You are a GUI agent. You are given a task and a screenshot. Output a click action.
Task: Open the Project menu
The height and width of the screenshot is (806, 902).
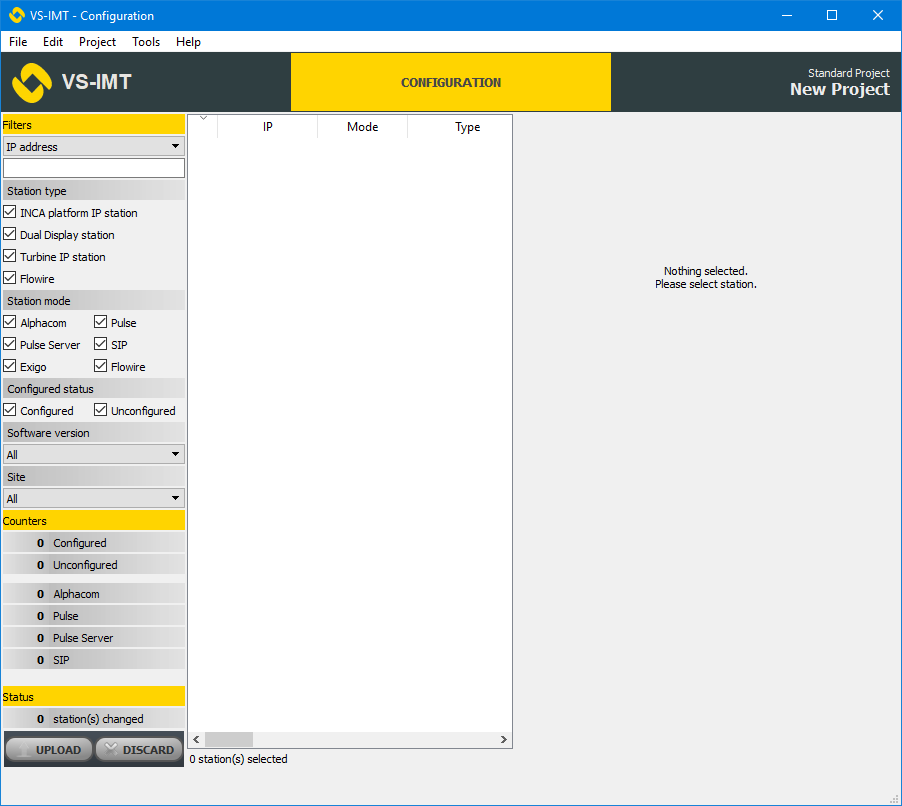(x=97, y=42)
